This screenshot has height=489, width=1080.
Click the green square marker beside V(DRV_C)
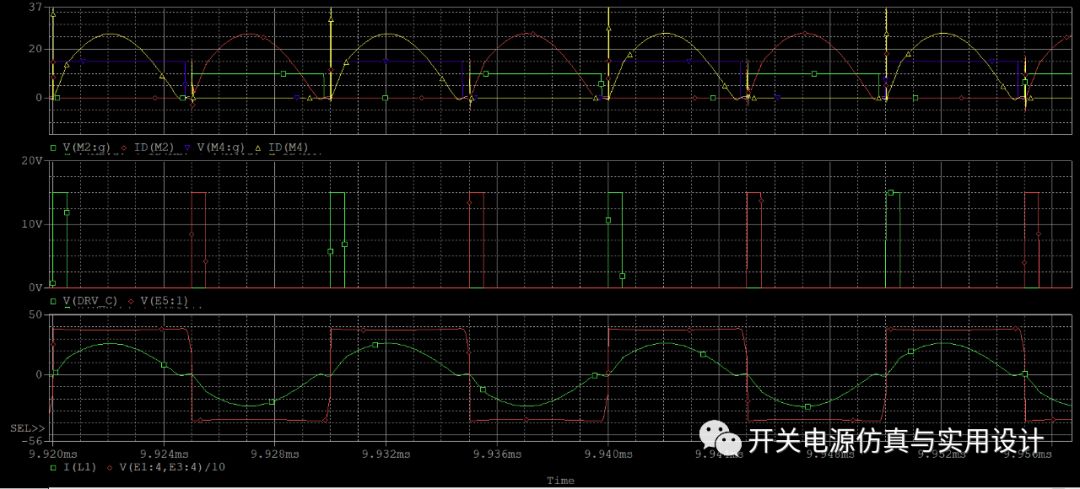[x=53, y=300]
